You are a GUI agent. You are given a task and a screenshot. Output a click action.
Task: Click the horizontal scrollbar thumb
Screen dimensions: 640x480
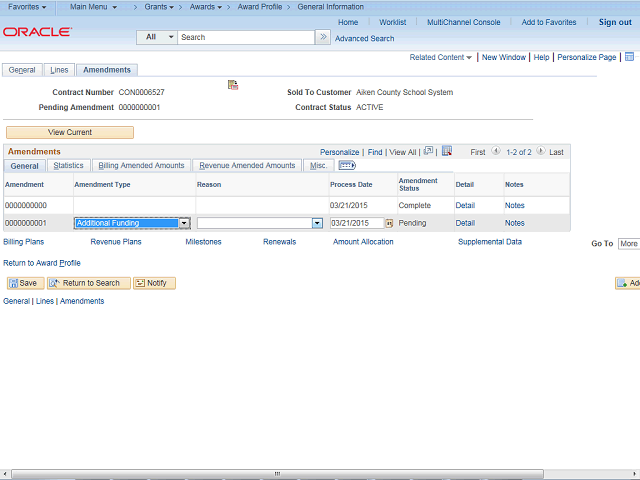click(278, 473)
